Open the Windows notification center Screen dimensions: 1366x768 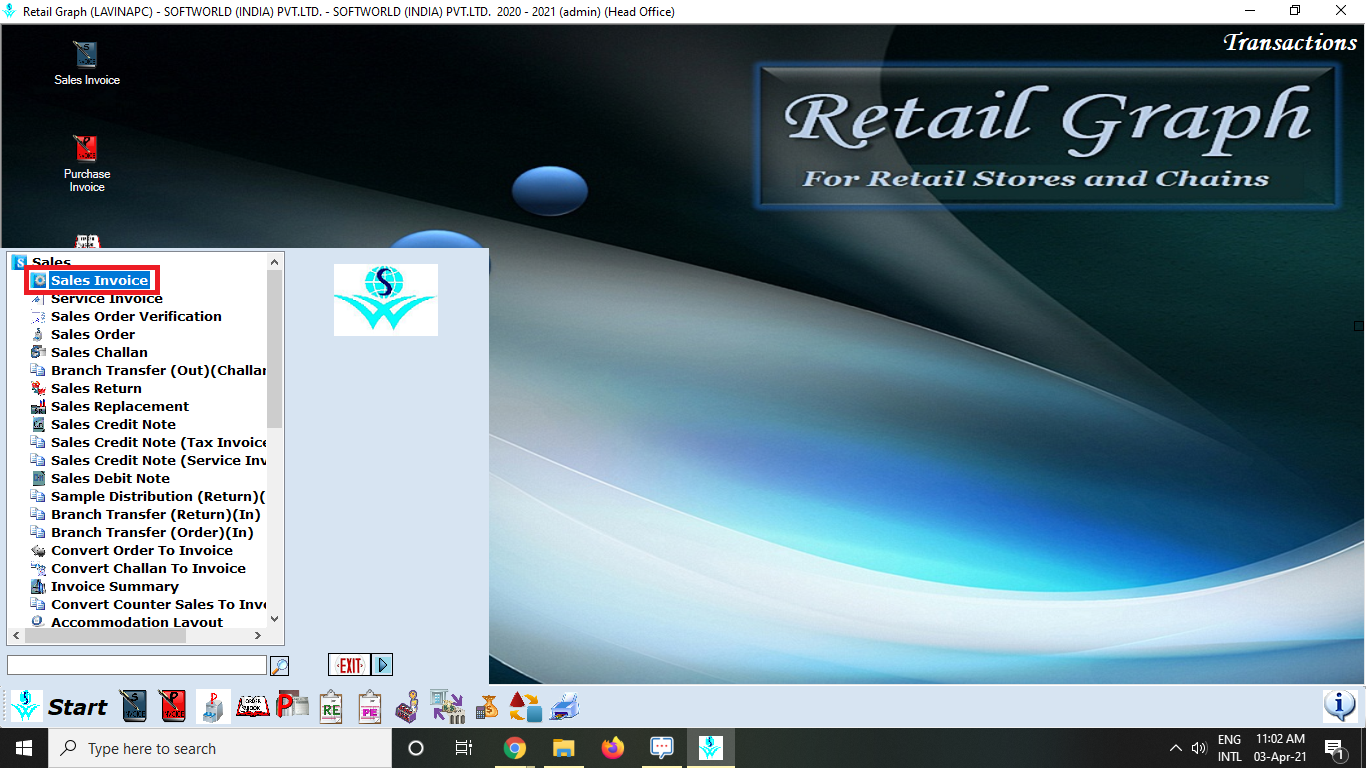(x=1334, y=748)
